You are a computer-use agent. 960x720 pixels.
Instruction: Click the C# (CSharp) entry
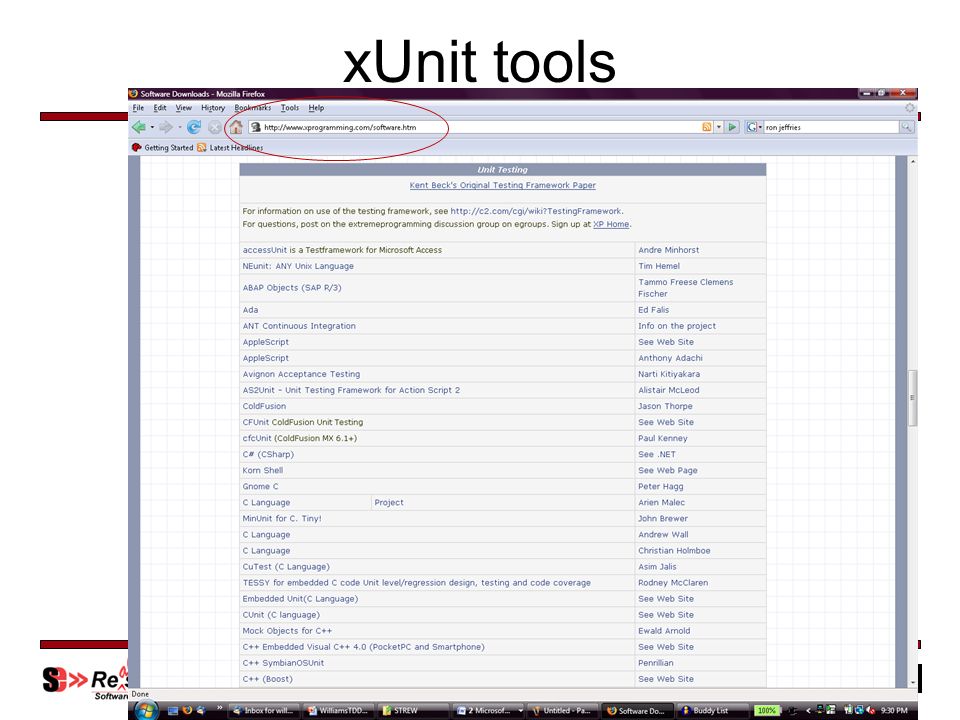point(268,454)
